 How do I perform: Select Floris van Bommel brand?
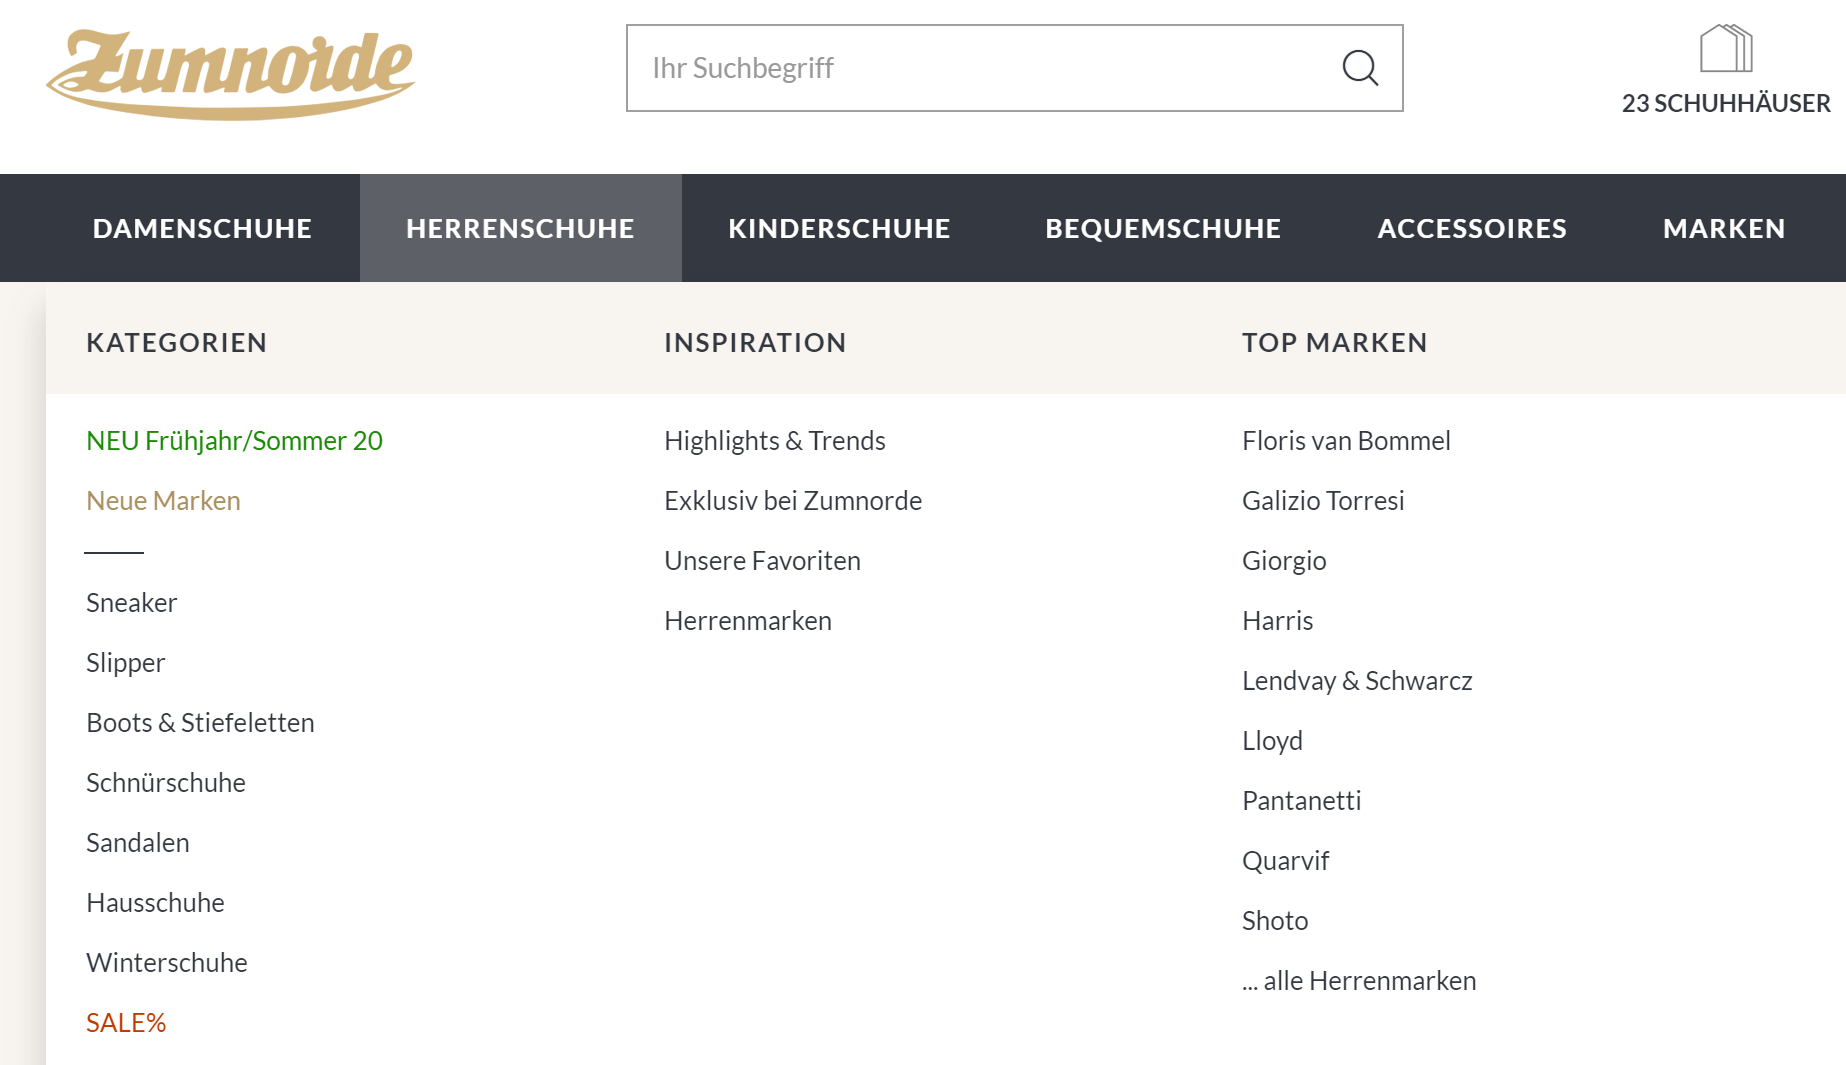tap(1346, 441)
